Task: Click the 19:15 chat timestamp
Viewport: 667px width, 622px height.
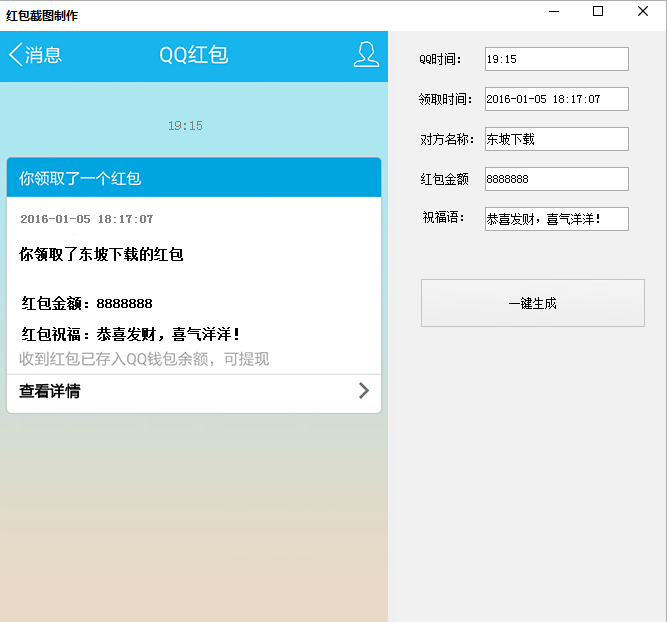Action: tap(185, 126)
